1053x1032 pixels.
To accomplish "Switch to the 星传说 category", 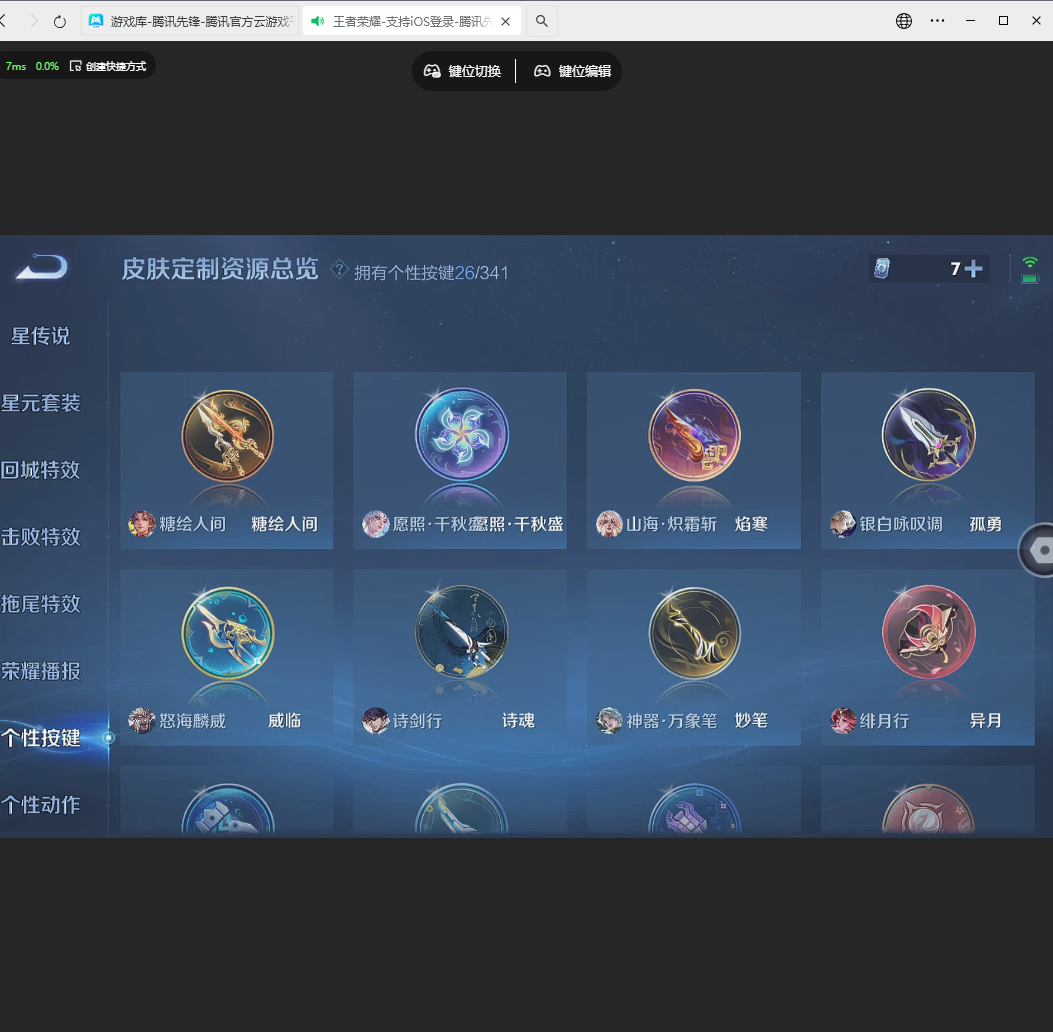I will tap(41, 336).
